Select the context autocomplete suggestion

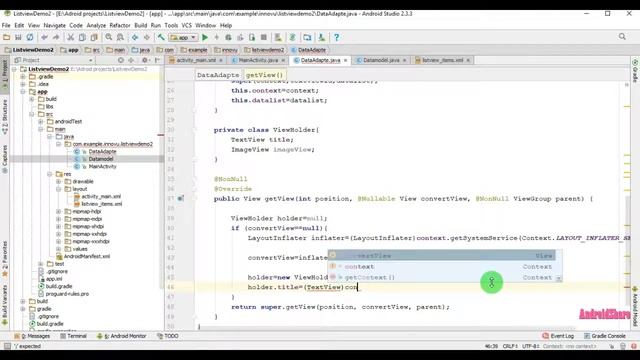tap(442, 267)
